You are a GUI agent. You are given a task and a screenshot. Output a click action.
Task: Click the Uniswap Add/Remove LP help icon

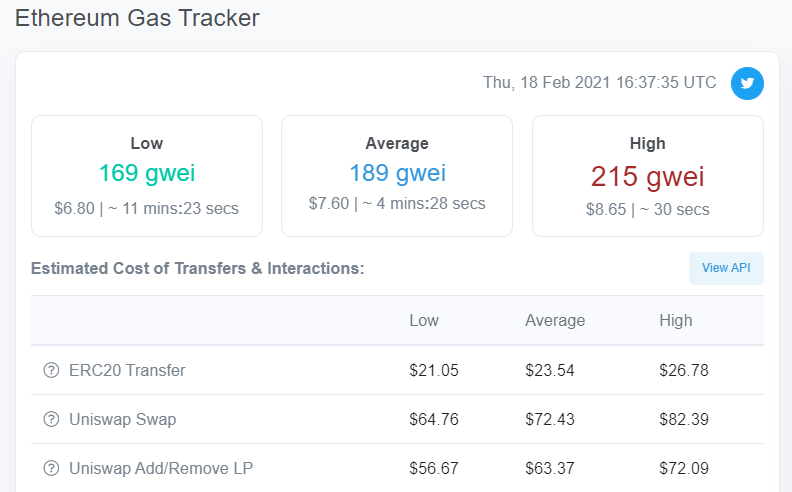[x=51, y=468]
